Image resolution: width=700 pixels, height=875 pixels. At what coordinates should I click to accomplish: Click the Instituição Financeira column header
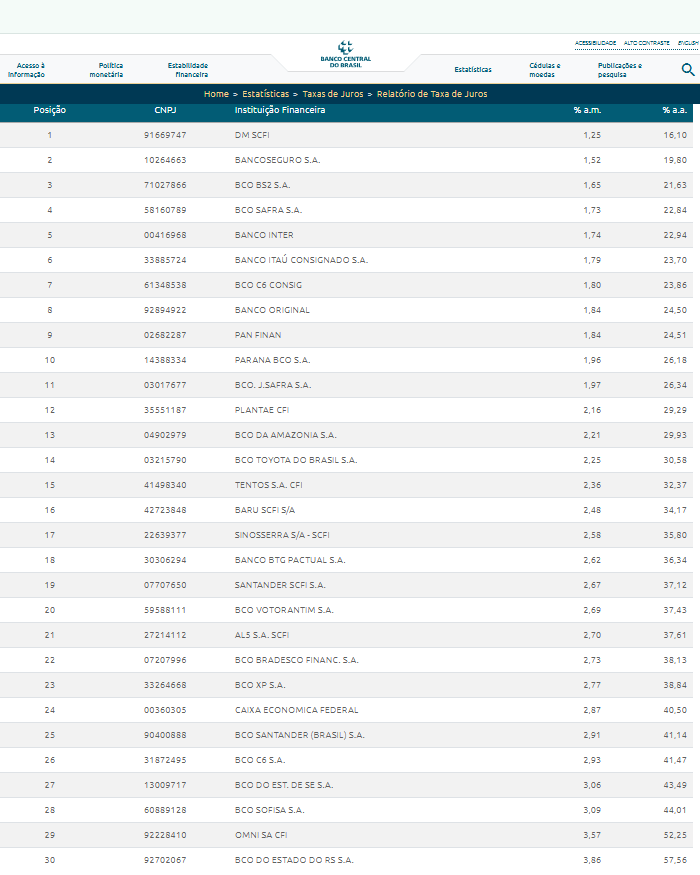[280, 110]
